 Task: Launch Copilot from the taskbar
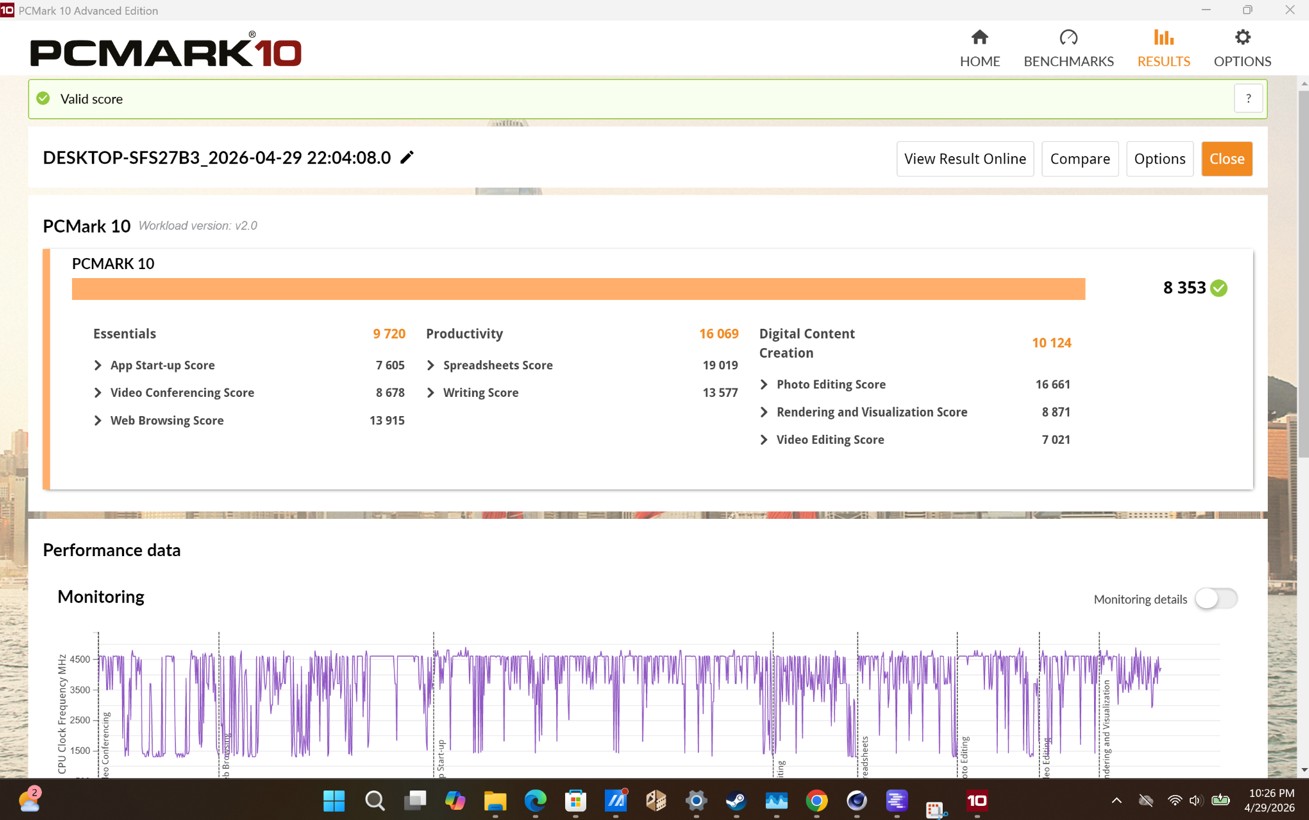(455, 800)
